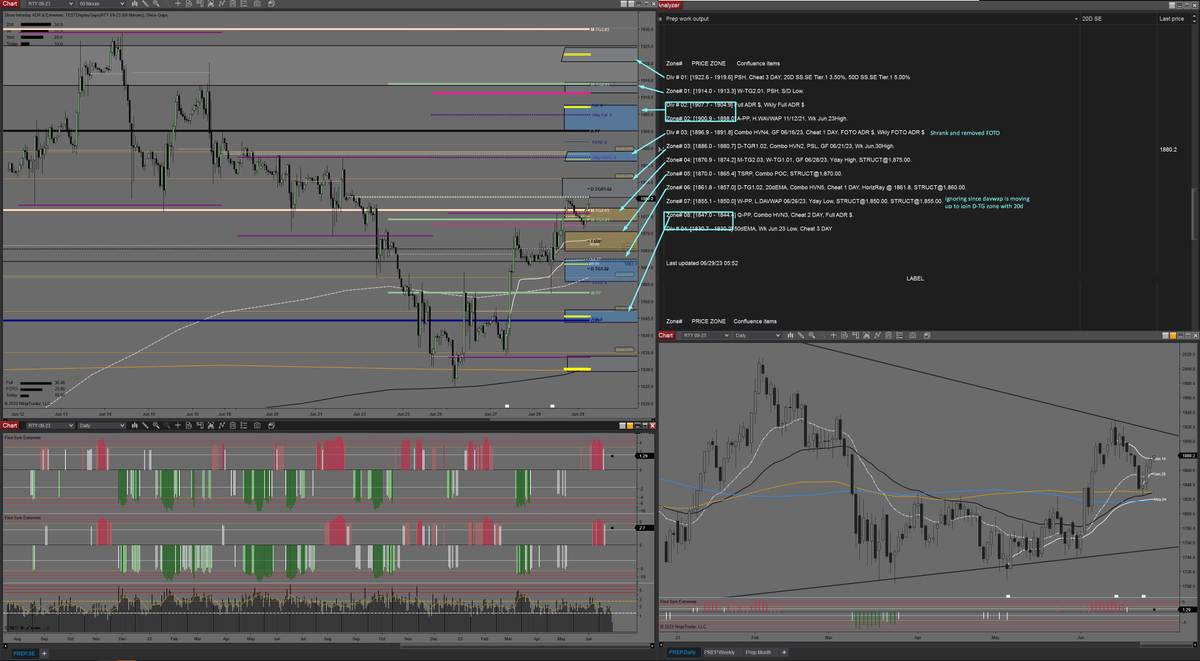Click bottom-left Daily chart horizontal scroll slider
The width and height of the screenshot is (1200, 661).
click(x=524, y=646)
